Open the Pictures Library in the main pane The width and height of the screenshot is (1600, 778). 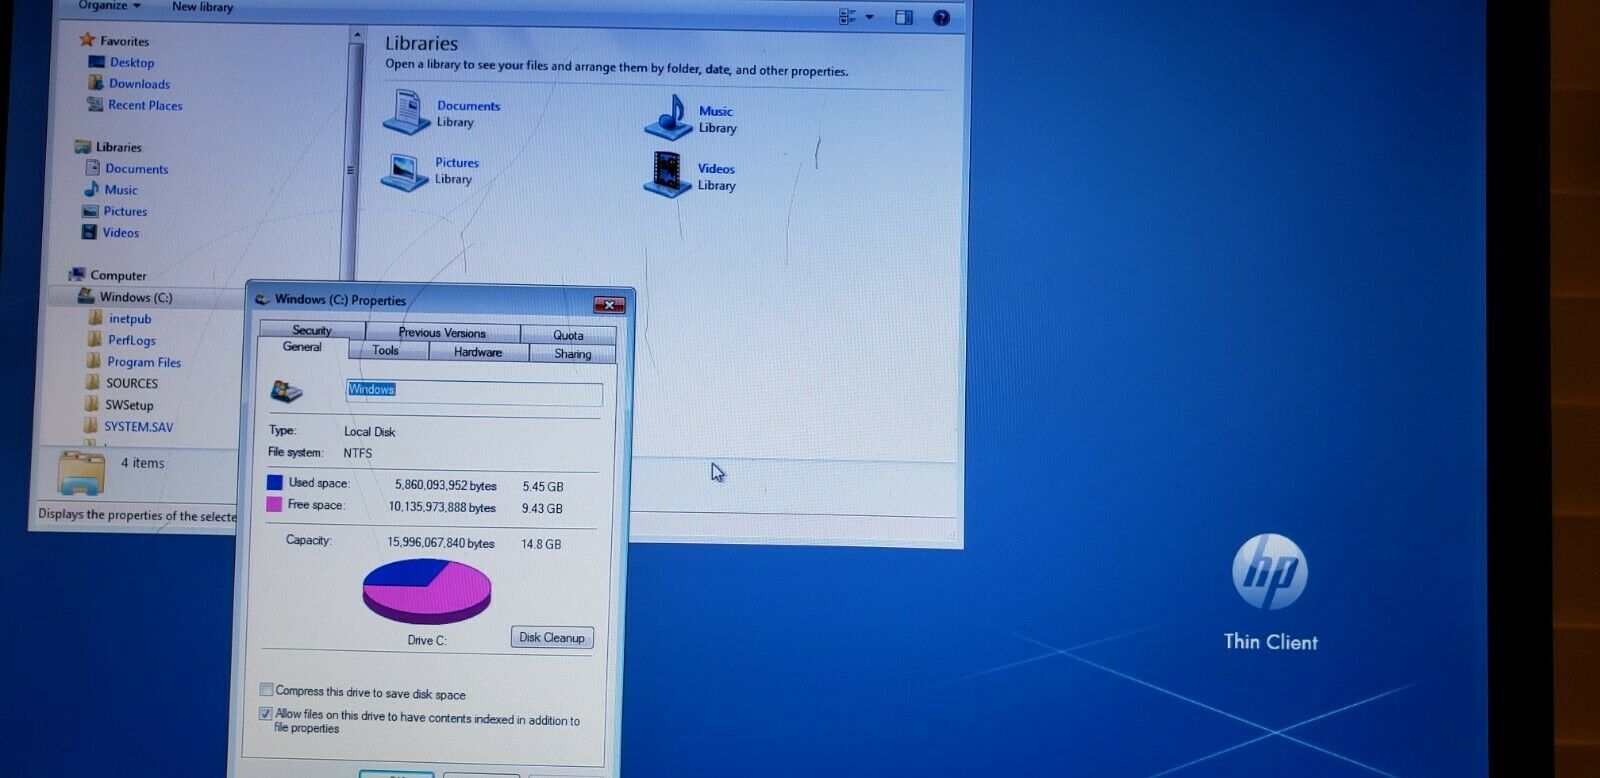[430, 170]
